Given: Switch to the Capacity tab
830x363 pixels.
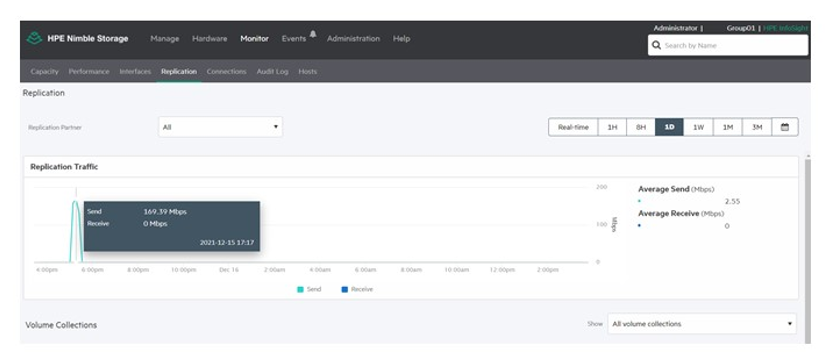Looking at the screenshot, I should (44, 71).
